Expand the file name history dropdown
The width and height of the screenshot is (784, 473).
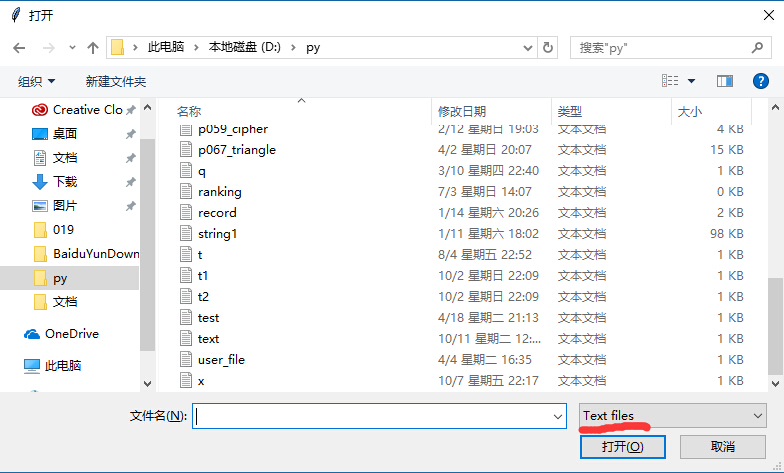click(x=558, y=416)
